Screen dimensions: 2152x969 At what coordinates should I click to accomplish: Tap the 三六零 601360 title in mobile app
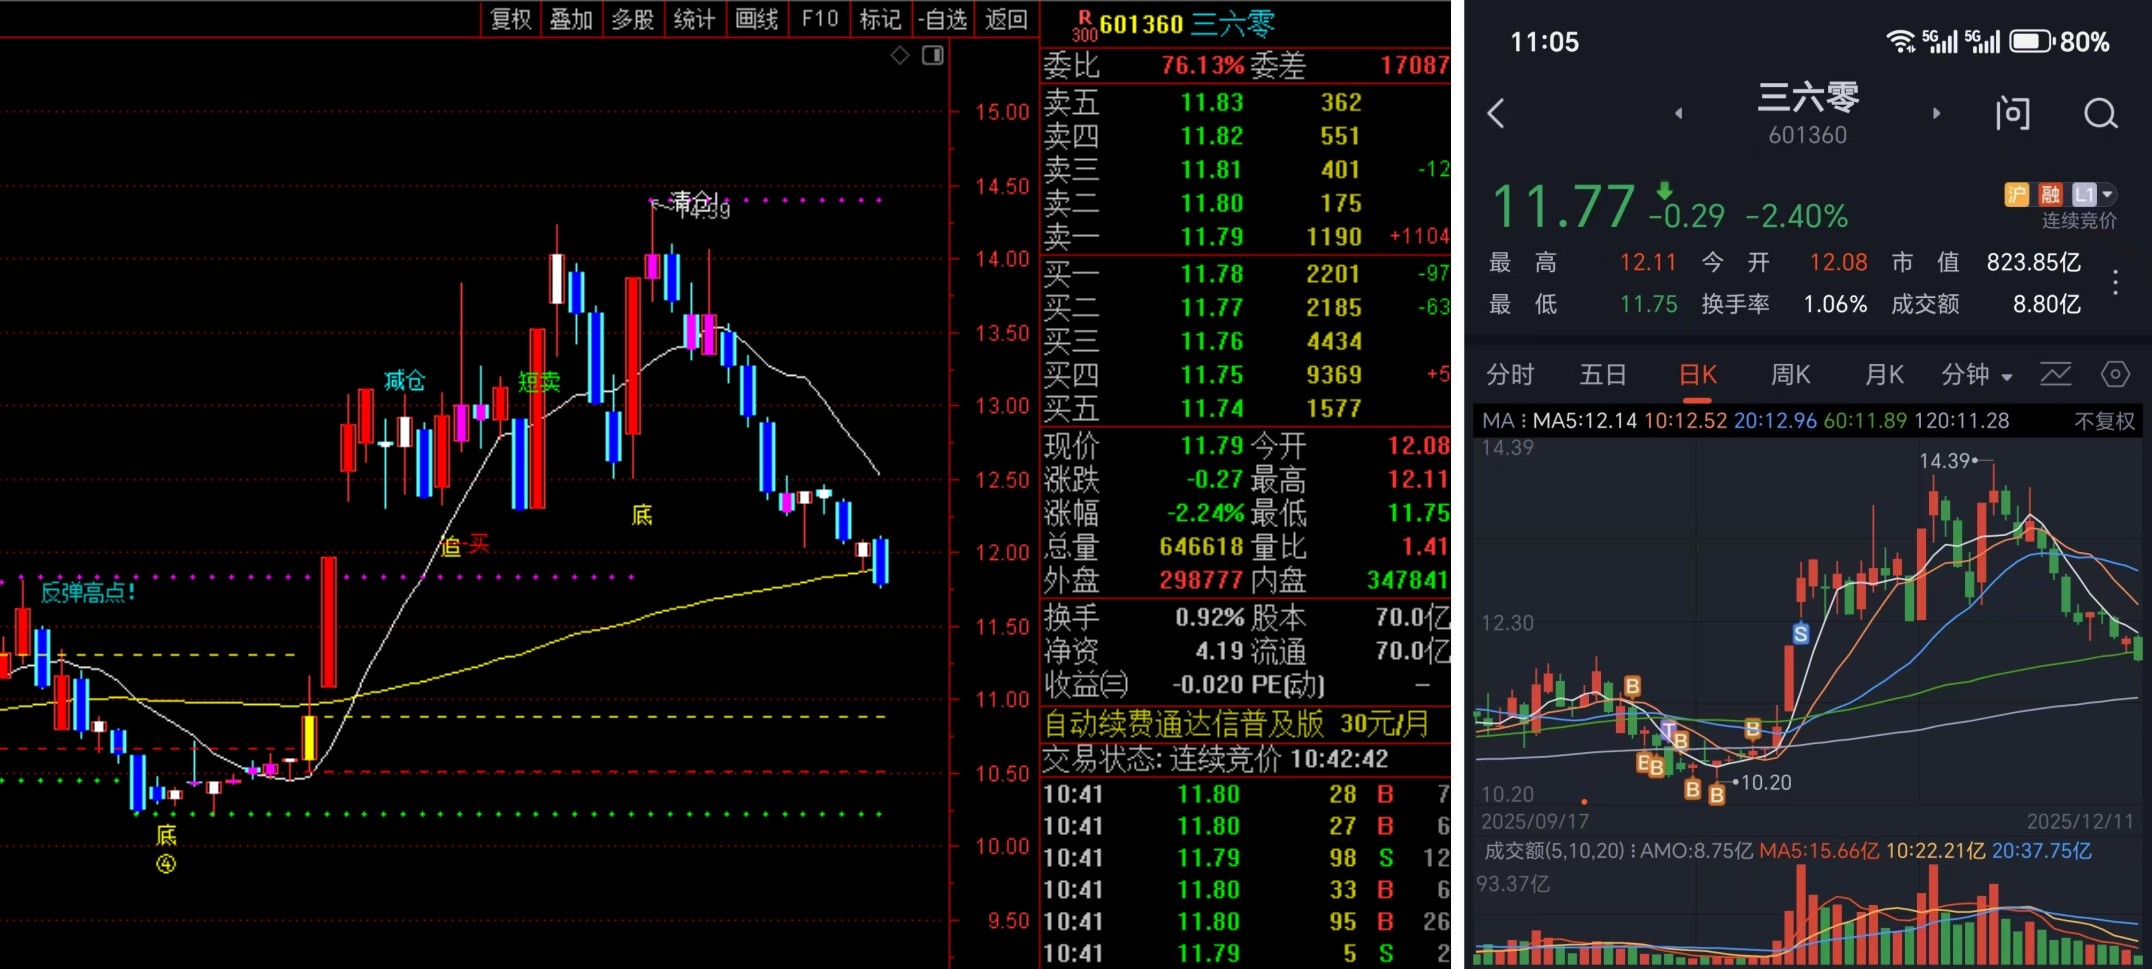1808,112
